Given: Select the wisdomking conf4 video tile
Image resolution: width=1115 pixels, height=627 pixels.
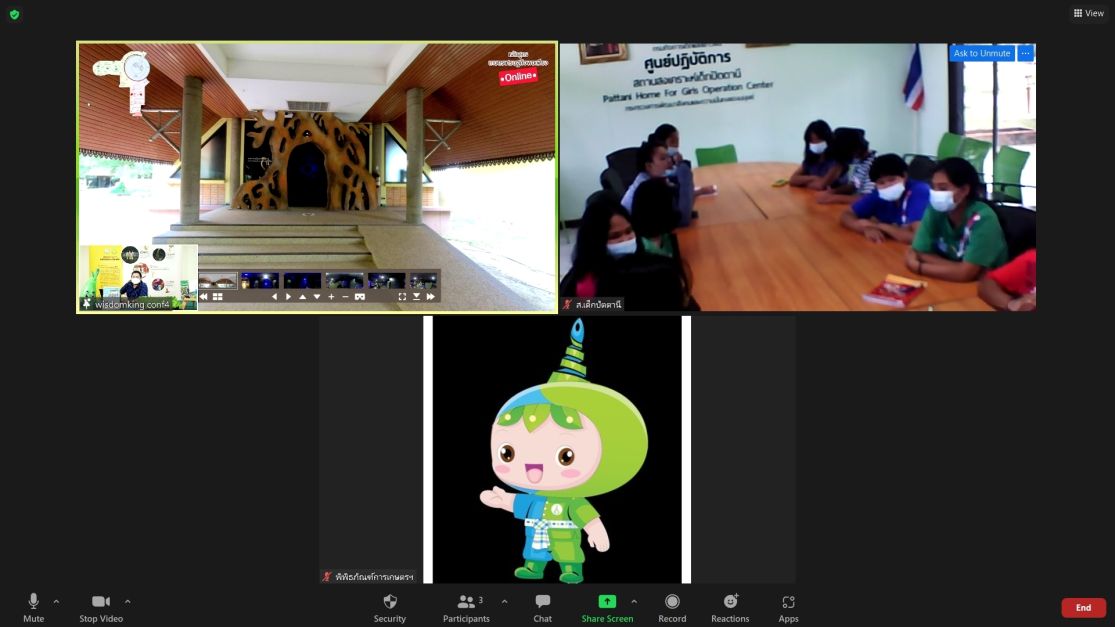Looking at the screenshot, I should (x=317, y=177).
